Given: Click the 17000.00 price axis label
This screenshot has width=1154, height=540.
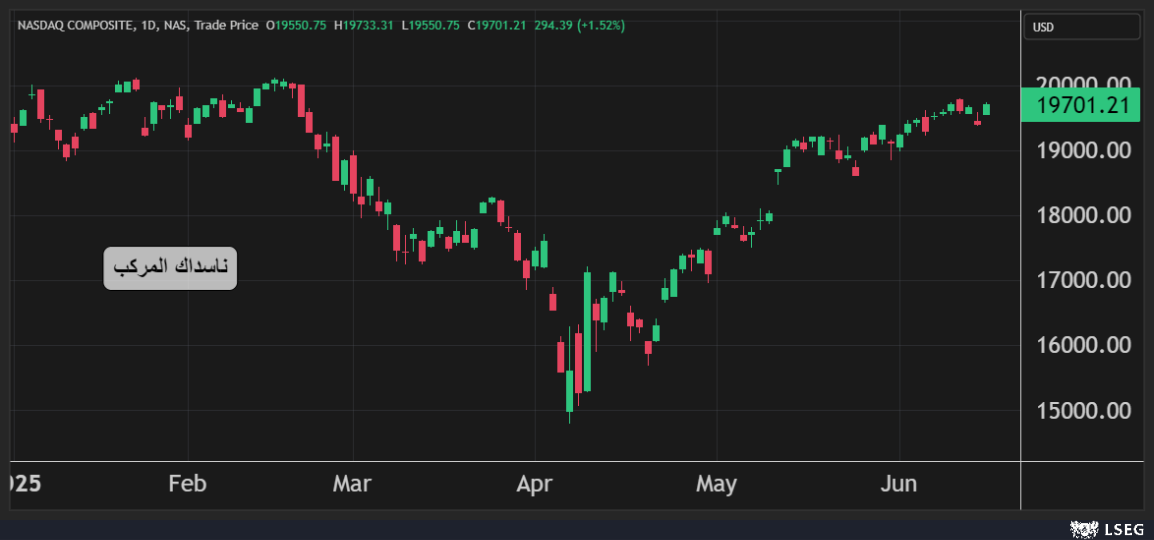Looking at the screenshot, I should pyautogui.click(x=1084, y=280).
